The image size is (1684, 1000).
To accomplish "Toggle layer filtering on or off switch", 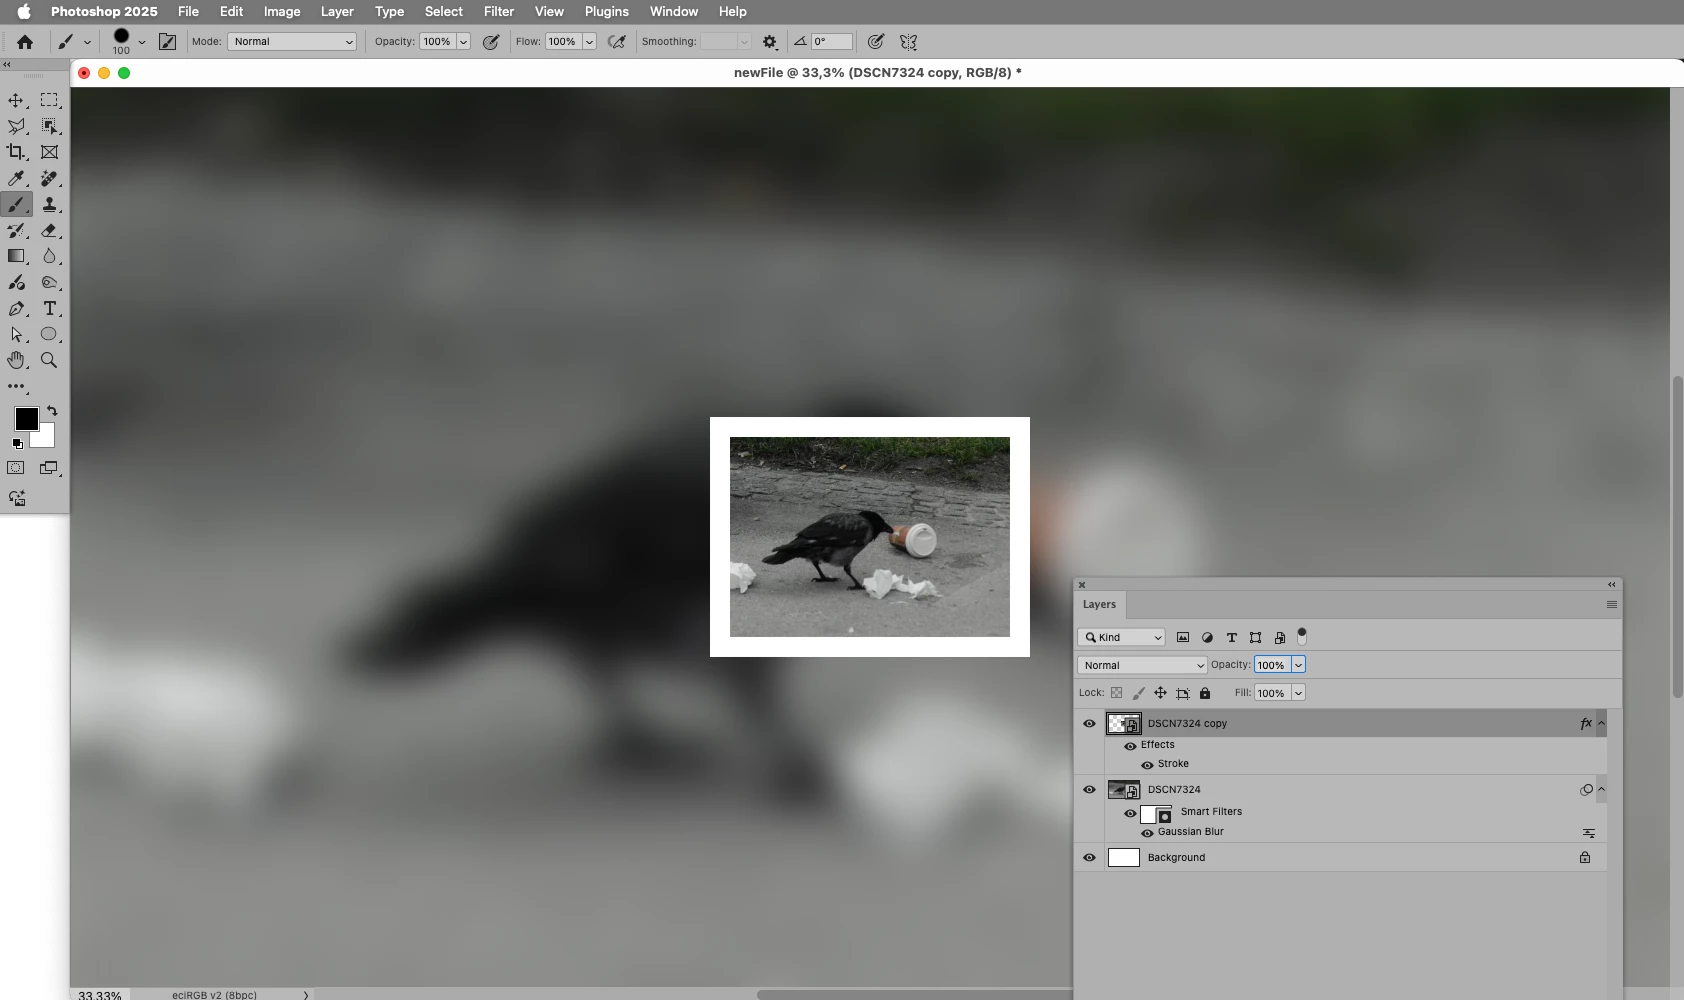I will [x=1302, y=636].
